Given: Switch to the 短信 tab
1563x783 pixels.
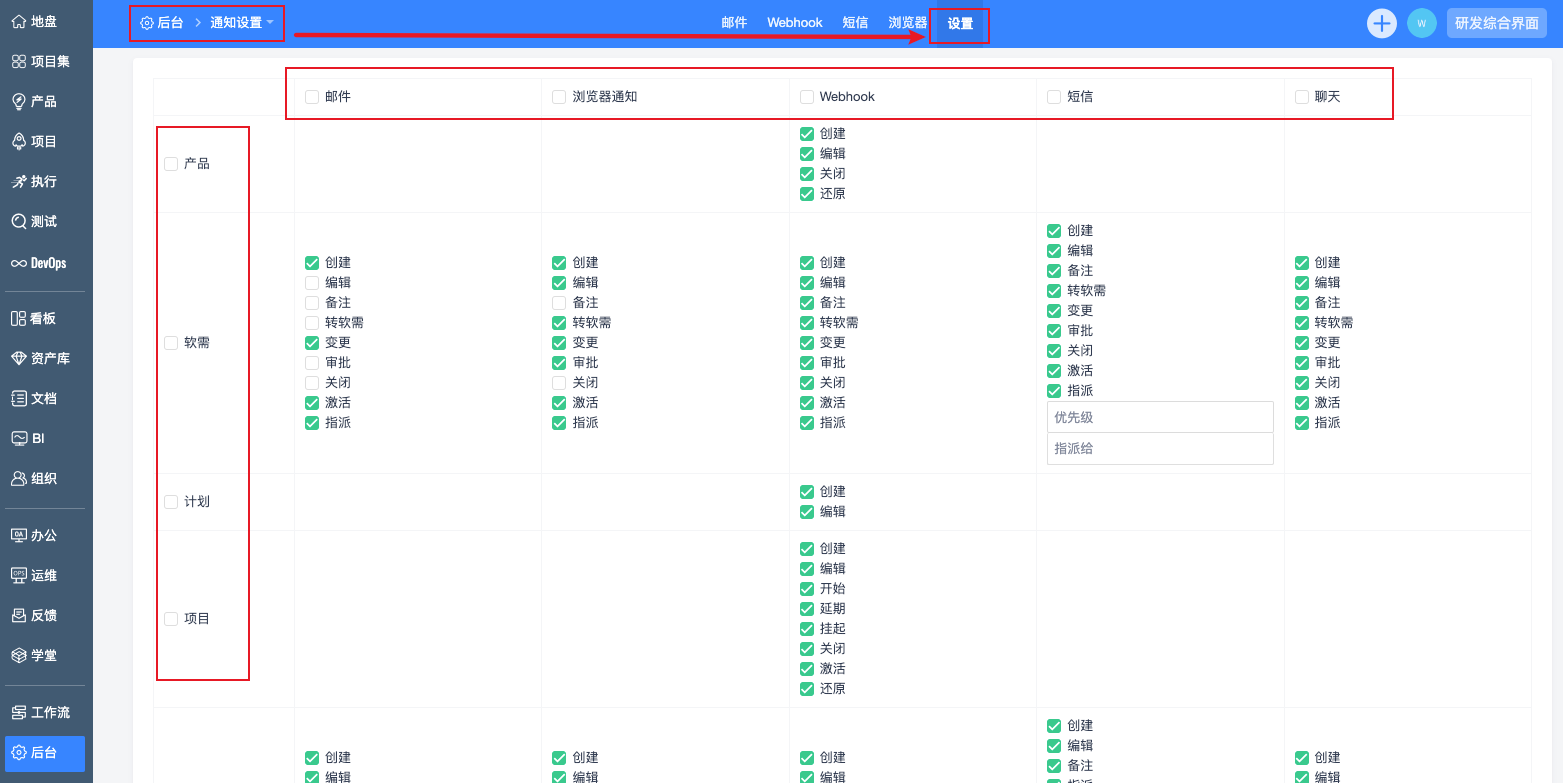Looking at the screenshot, I should [x=855, y=23].
